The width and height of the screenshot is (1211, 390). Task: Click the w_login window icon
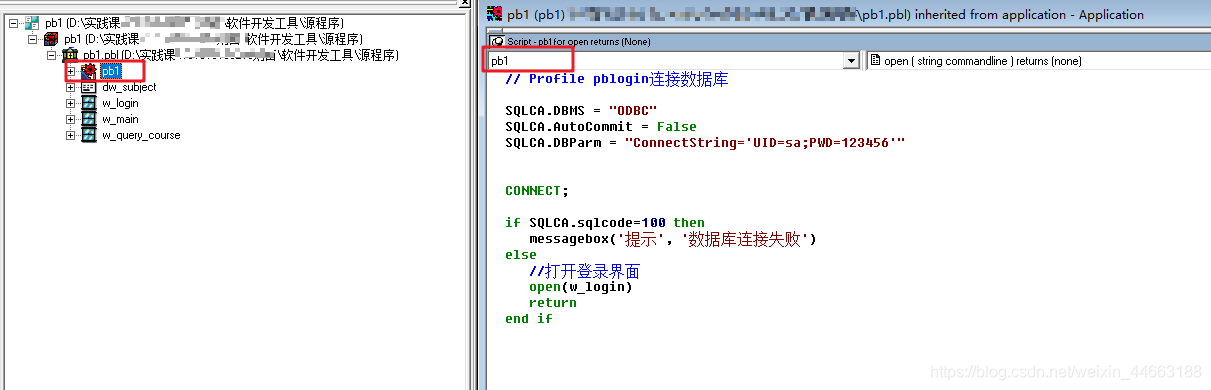coord(89,103)
